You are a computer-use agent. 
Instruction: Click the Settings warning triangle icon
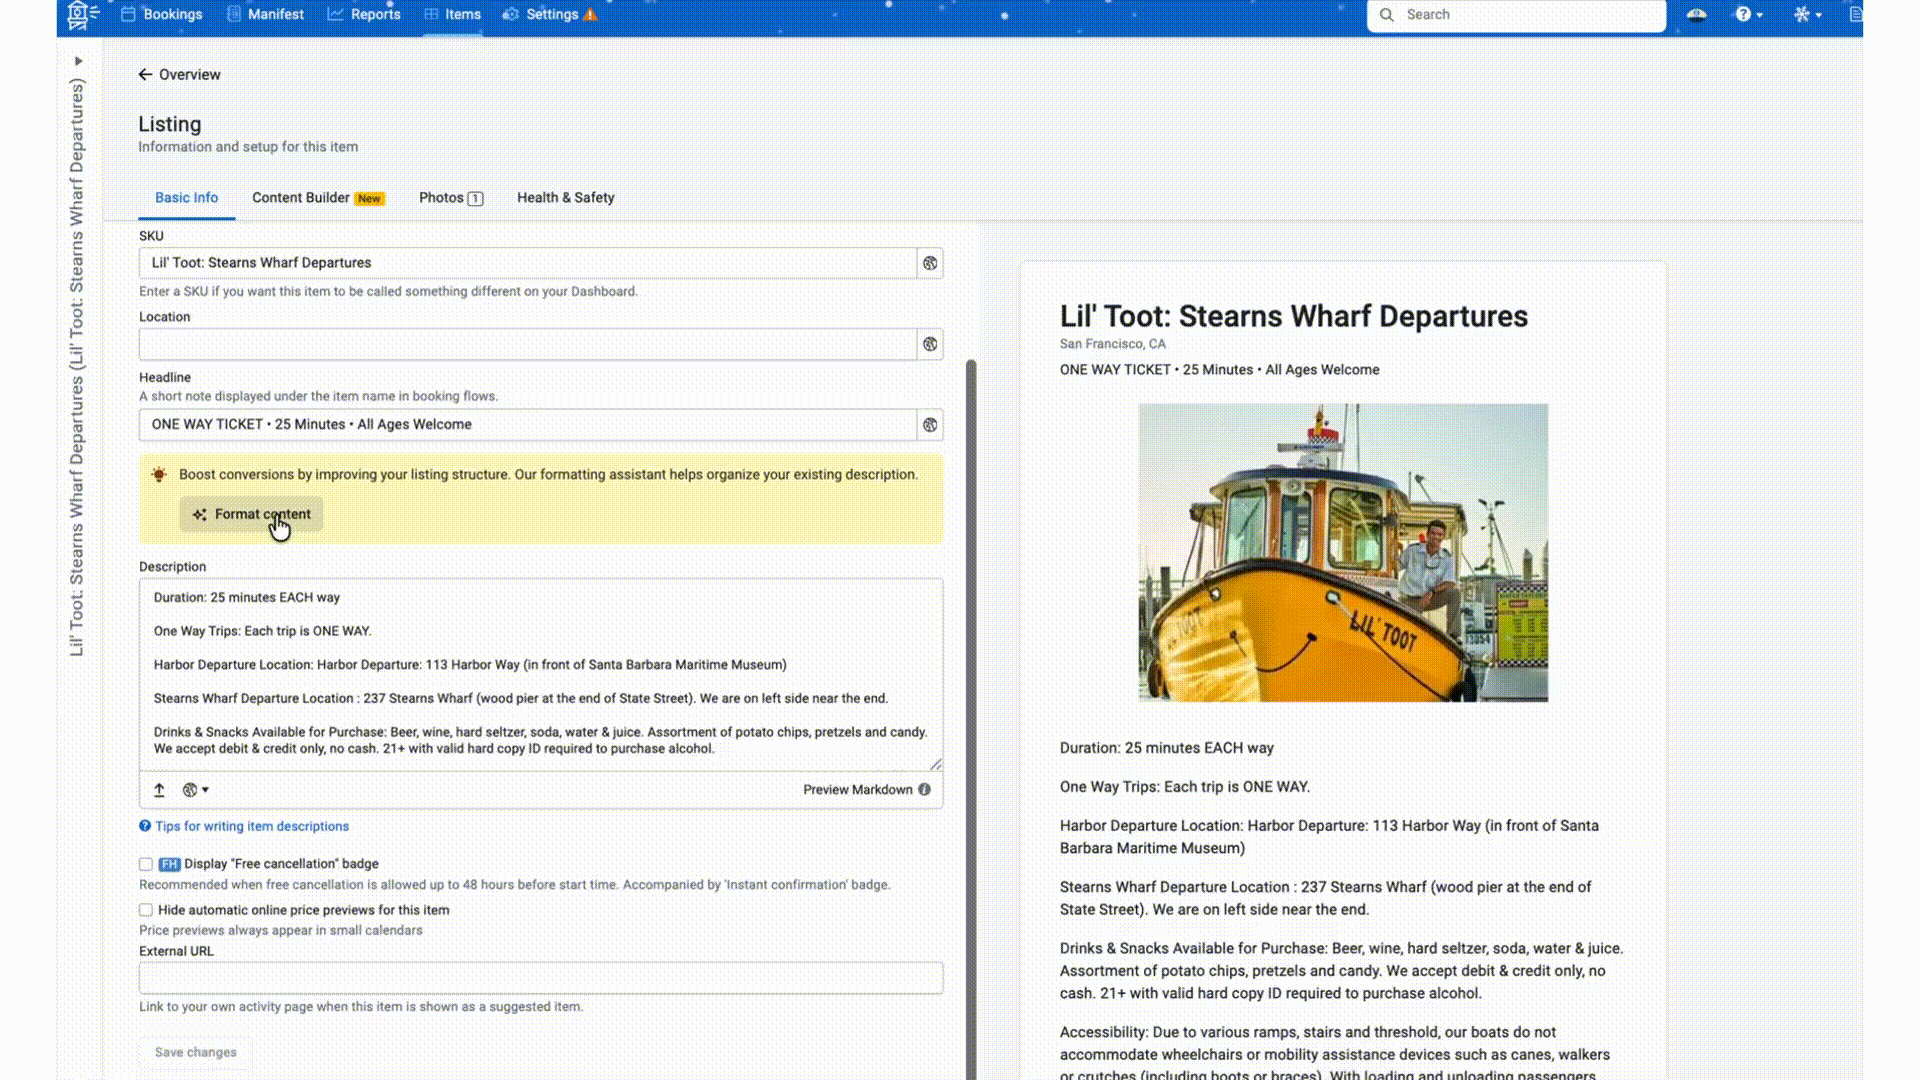(x=590, y=15)
